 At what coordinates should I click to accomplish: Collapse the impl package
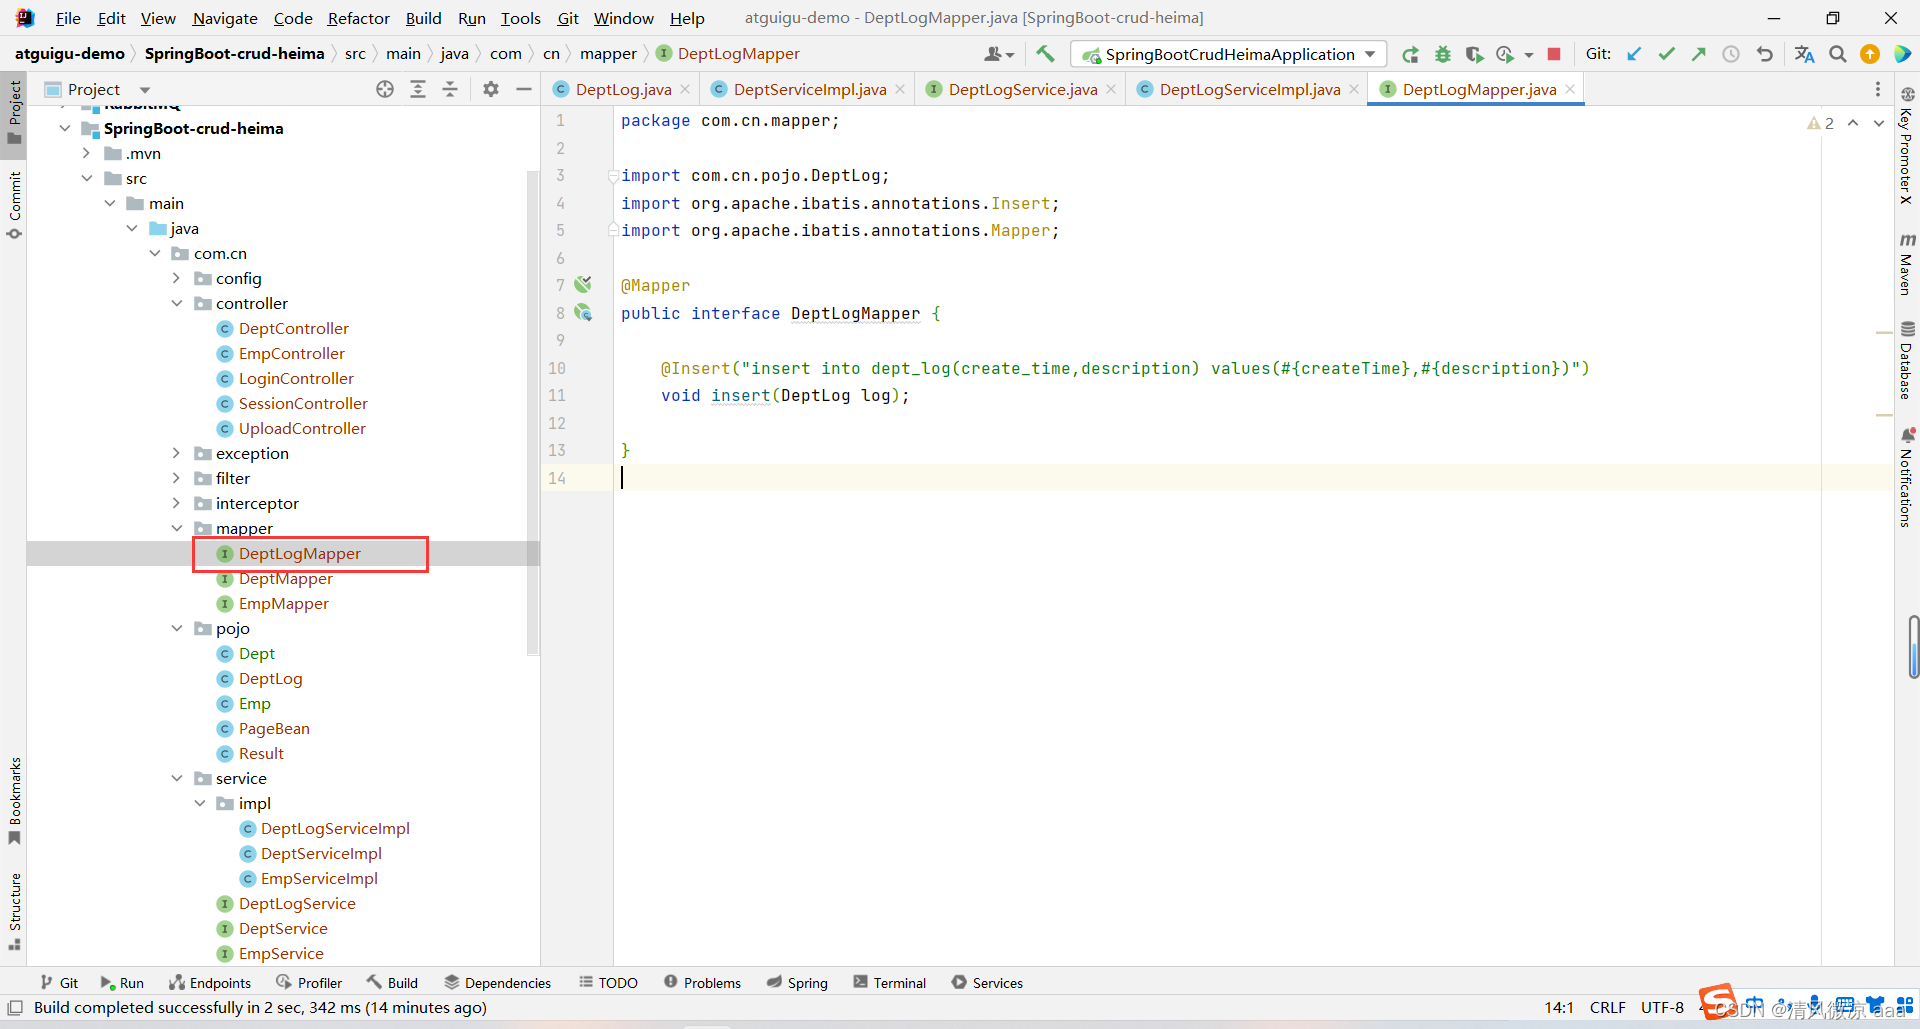tap(200, 803)
